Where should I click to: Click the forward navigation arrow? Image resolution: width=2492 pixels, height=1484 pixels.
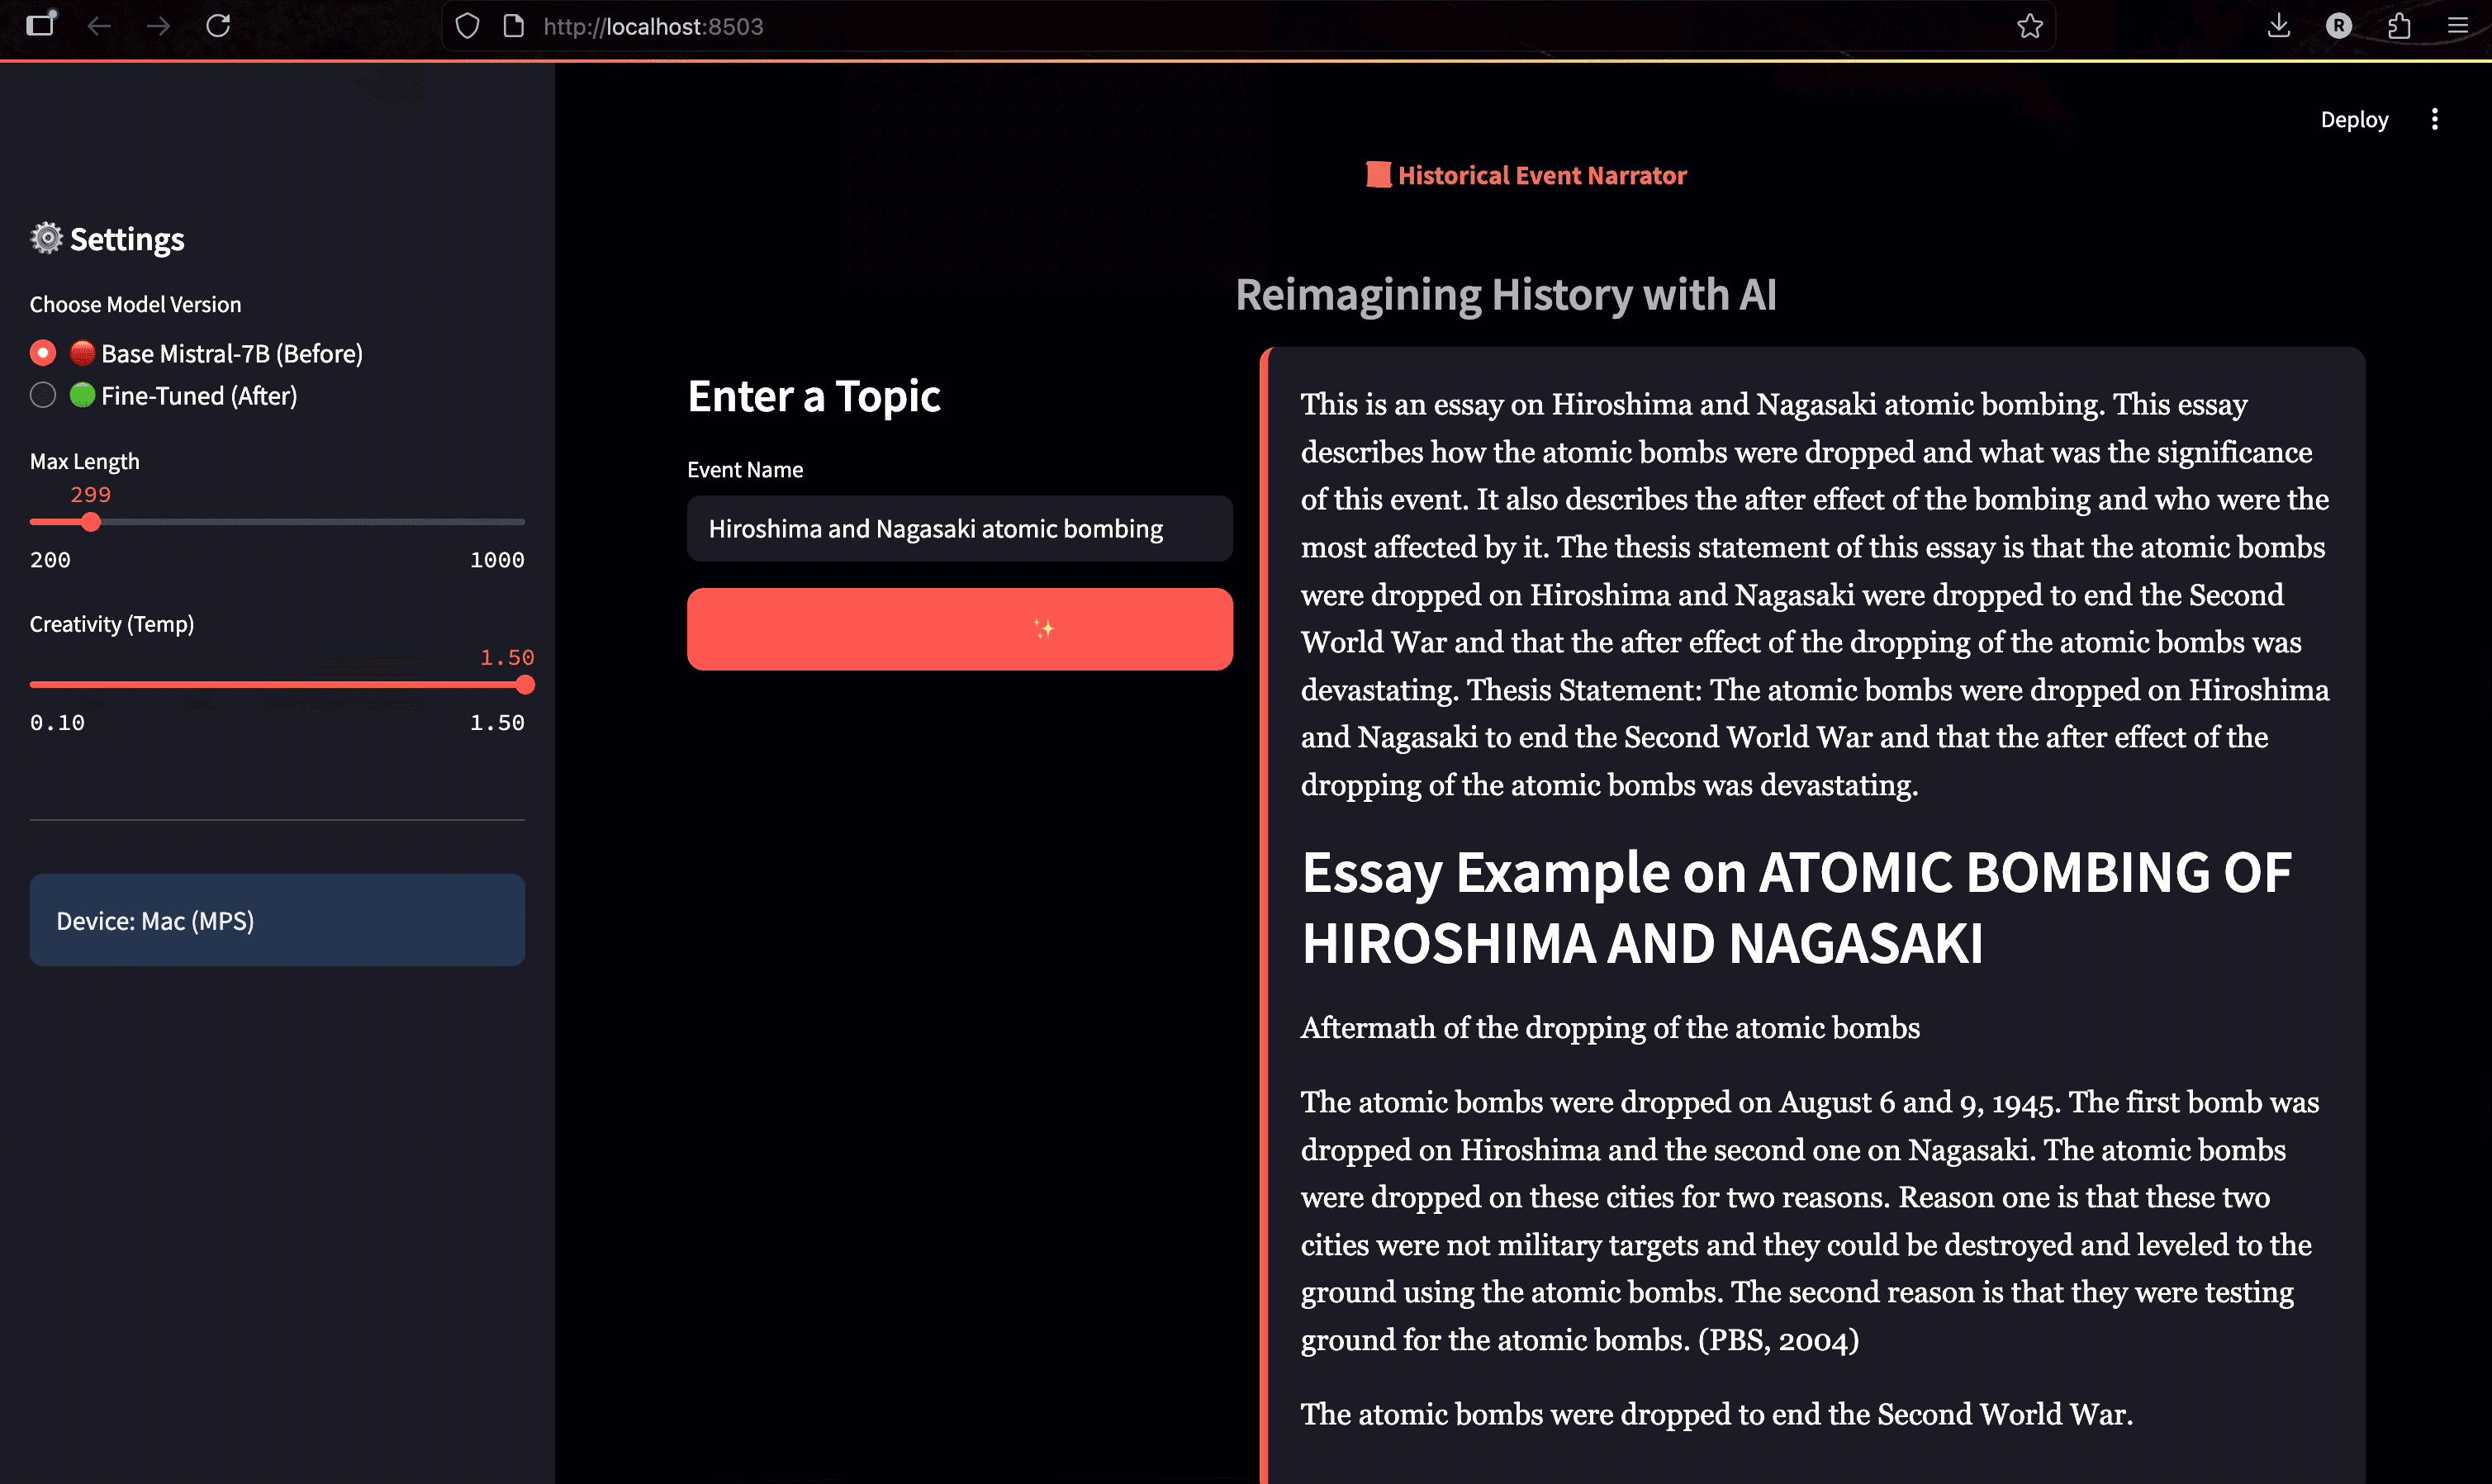coord(158,26)
